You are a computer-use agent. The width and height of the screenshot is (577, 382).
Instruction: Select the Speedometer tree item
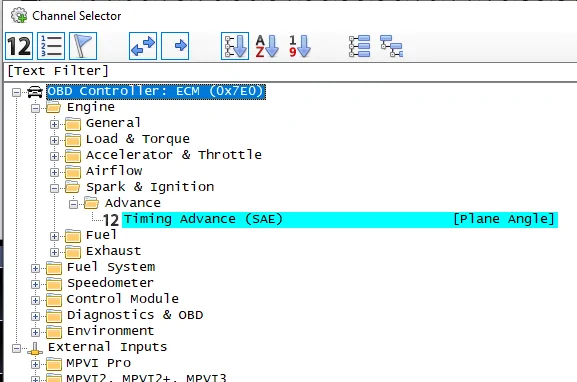pyautogui.click(x=110, y=283)
